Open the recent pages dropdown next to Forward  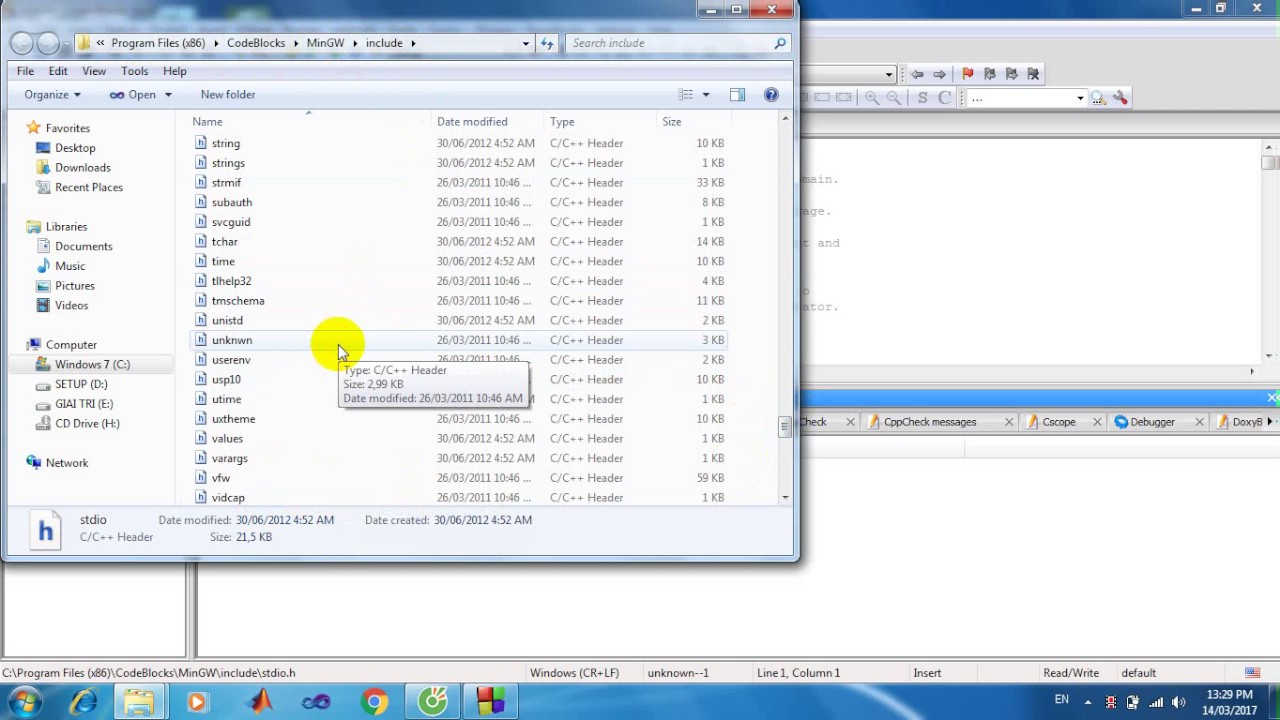(66, 43)
